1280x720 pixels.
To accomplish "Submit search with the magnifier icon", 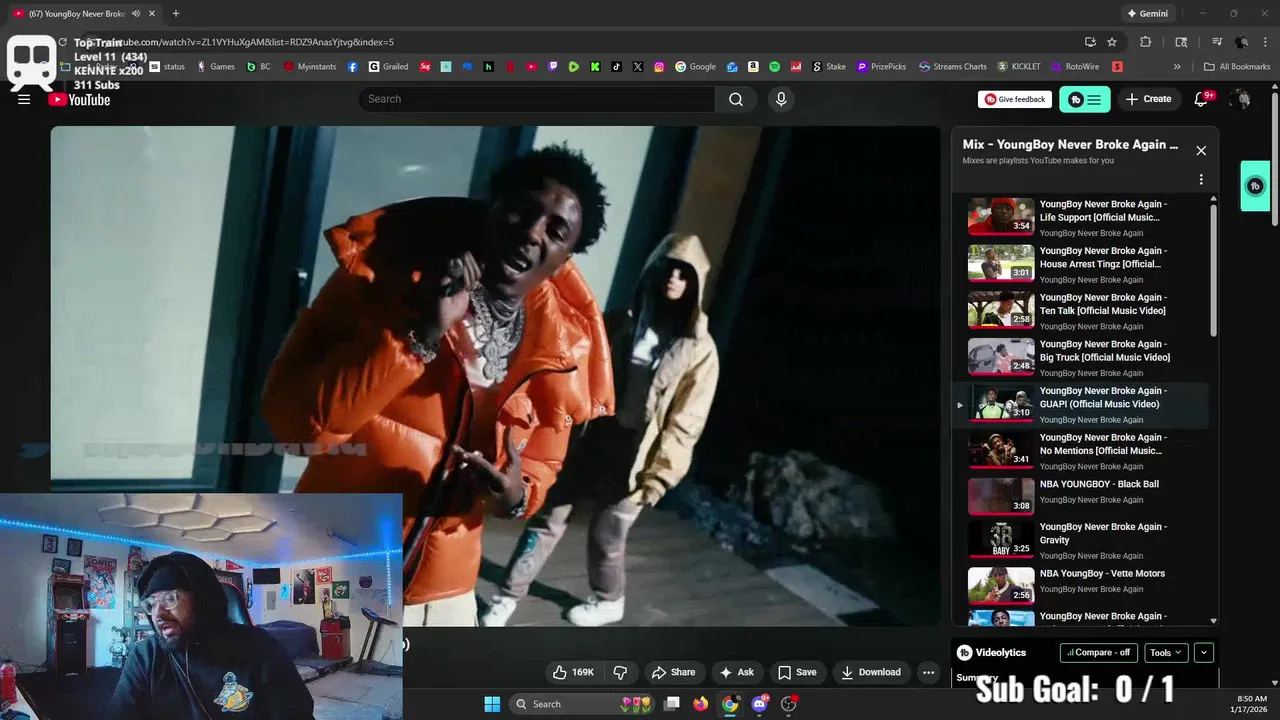I will tap(736, 99).
